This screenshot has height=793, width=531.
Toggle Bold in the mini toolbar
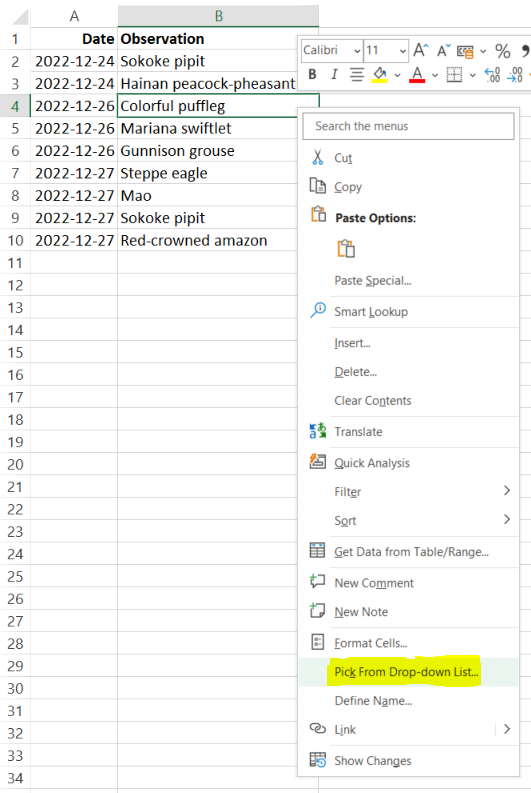(x=313, y=75)
